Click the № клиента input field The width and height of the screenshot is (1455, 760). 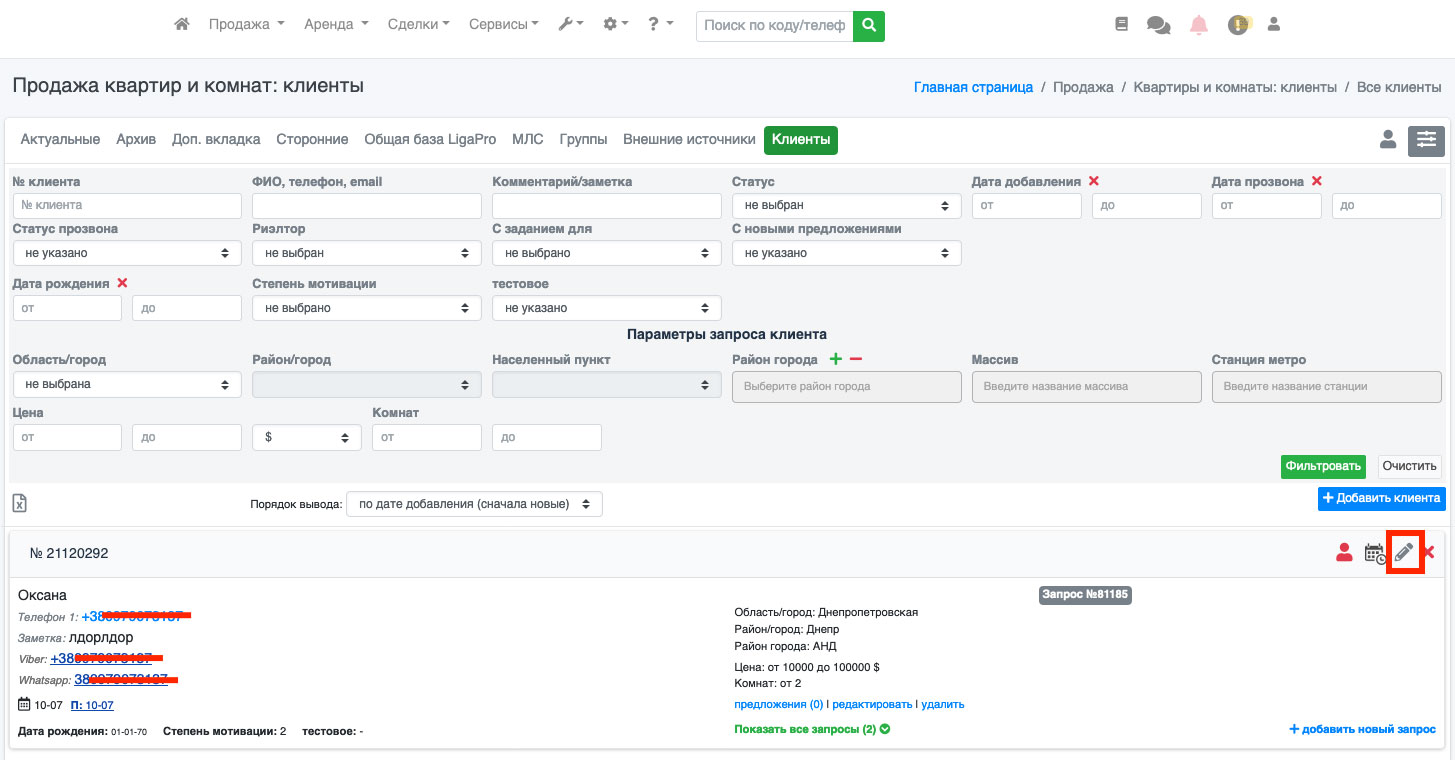coord(127,206)
